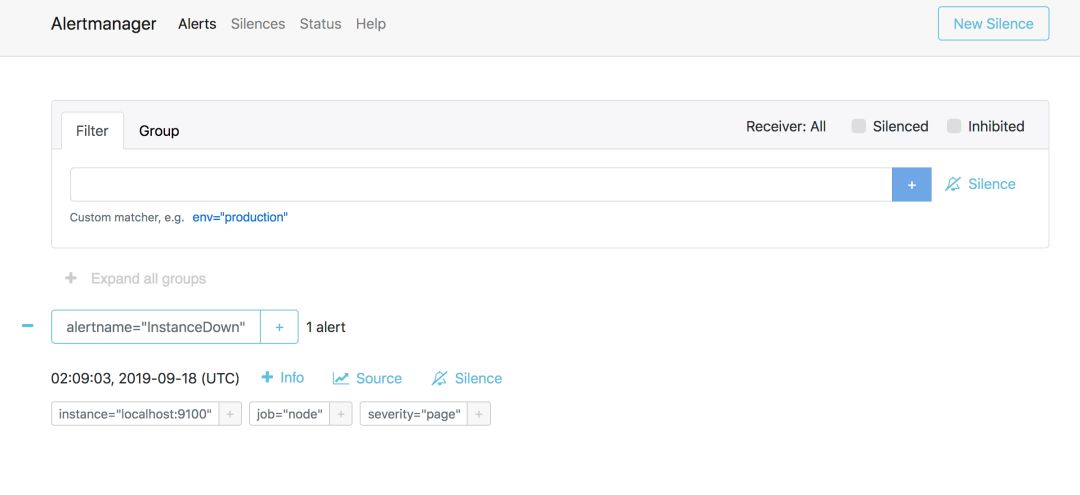Expand the alert's Info details
Screen dimensions: 1080x495
pos(282,377)
